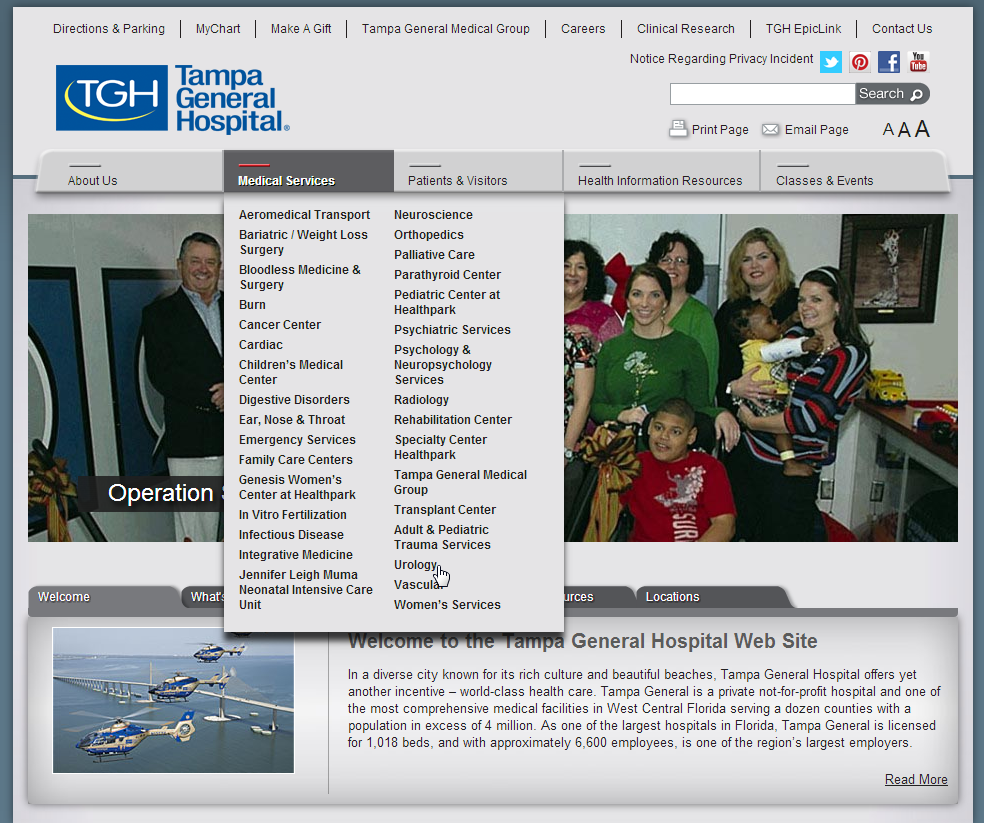
Task: Open Health Information Resources menu
Action: [x=660, y=181]
